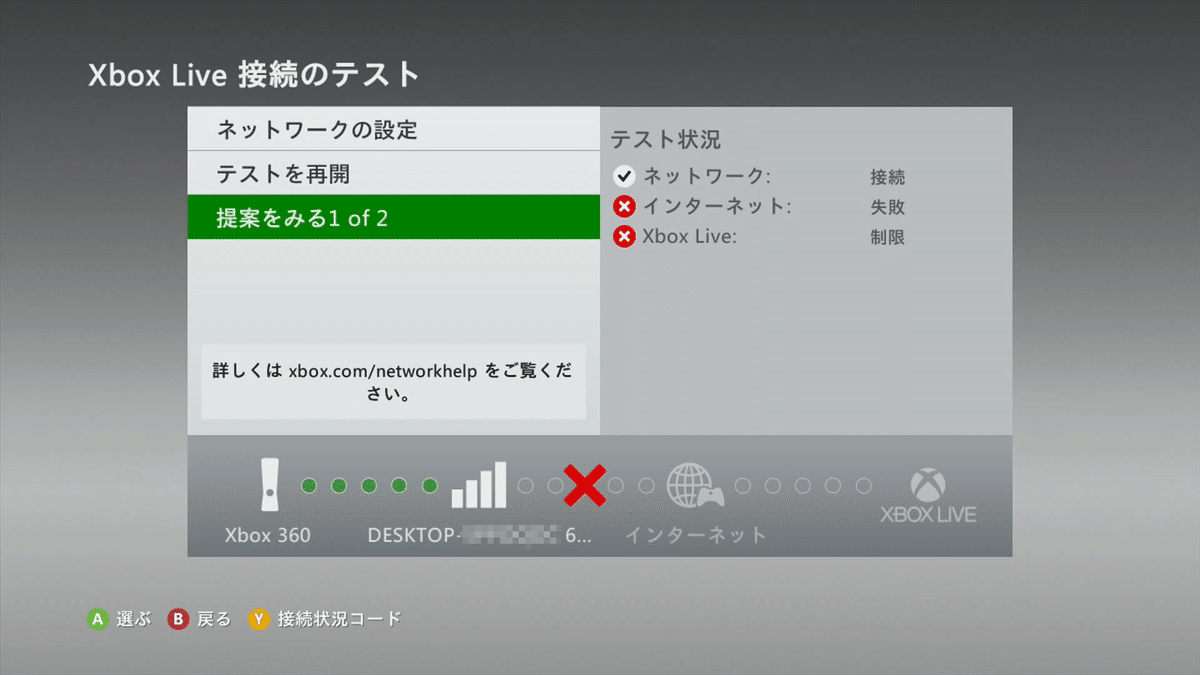This screenshot has width=1200, height=675.
Task: Click the red error icon beside インターネット
Action: click(x=624, y=207)
